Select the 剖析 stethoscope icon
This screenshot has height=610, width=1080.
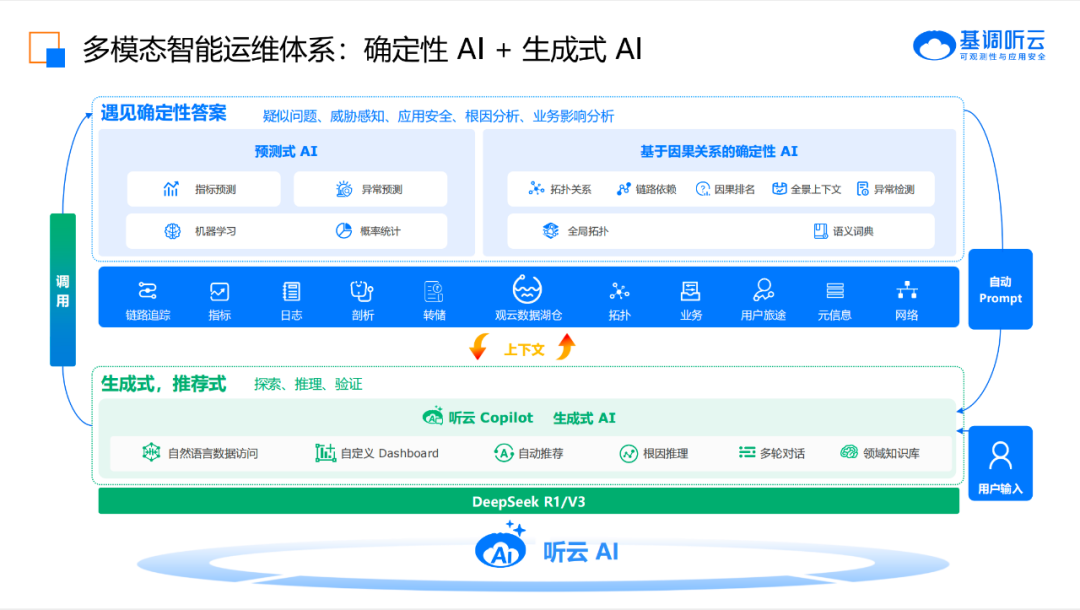pyautogui.click(x=362, y=291)
